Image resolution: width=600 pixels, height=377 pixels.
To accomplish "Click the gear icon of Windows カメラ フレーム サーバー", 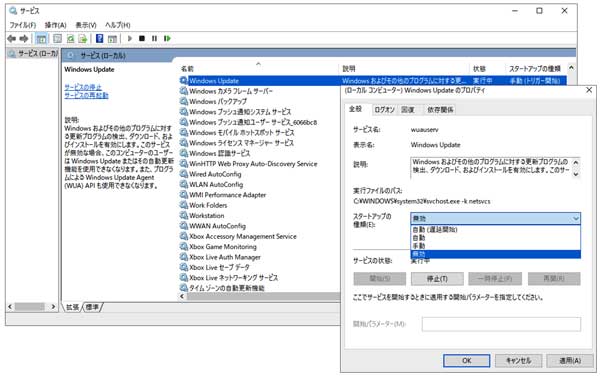I will [x=184, y=91].
